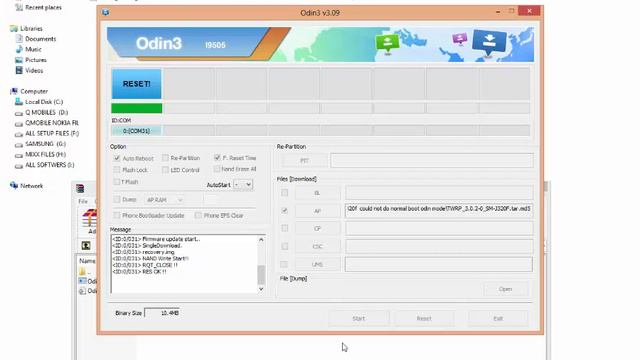Toggle the CSC file checkbox
This screenshot has height=360, width=640.
pos(284,246)
